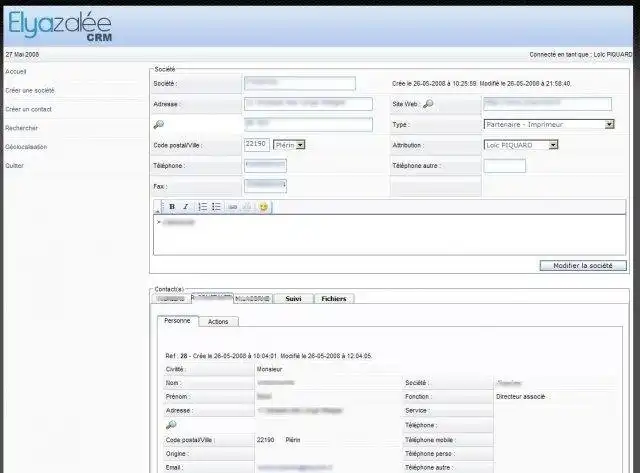Click the 'Monsieur' civilité value

coord(269,369)
